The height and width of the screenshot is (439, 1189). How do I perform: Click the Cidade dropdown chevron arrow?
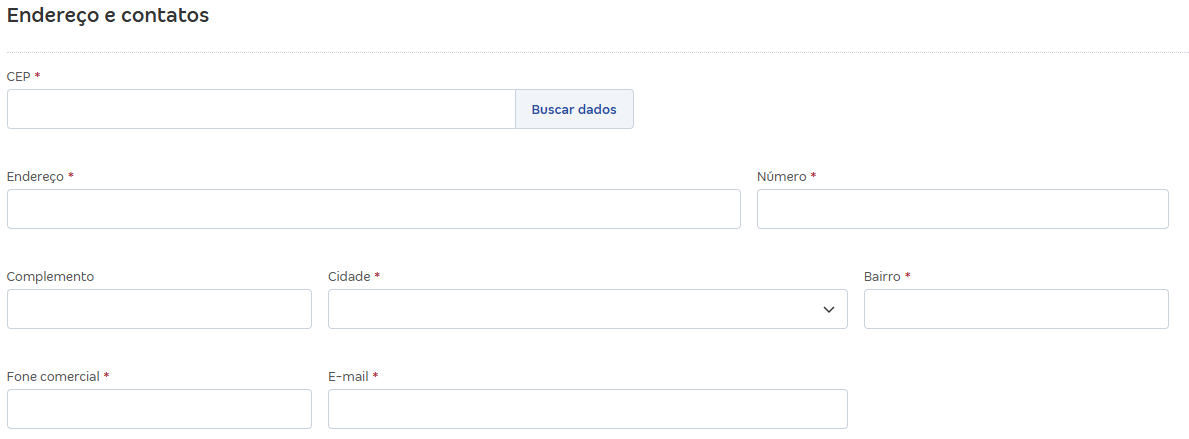pos(828,310)
